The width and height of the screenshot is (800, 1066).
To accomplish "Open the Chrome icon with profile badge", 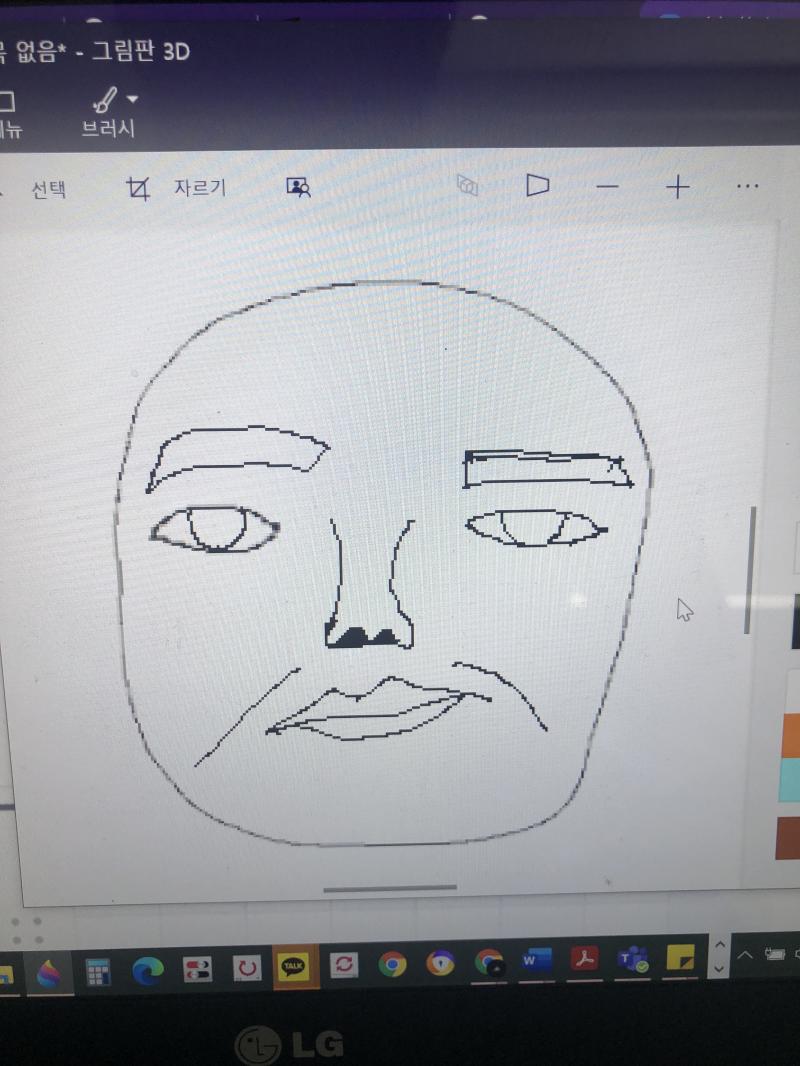I will pos(489,963).
